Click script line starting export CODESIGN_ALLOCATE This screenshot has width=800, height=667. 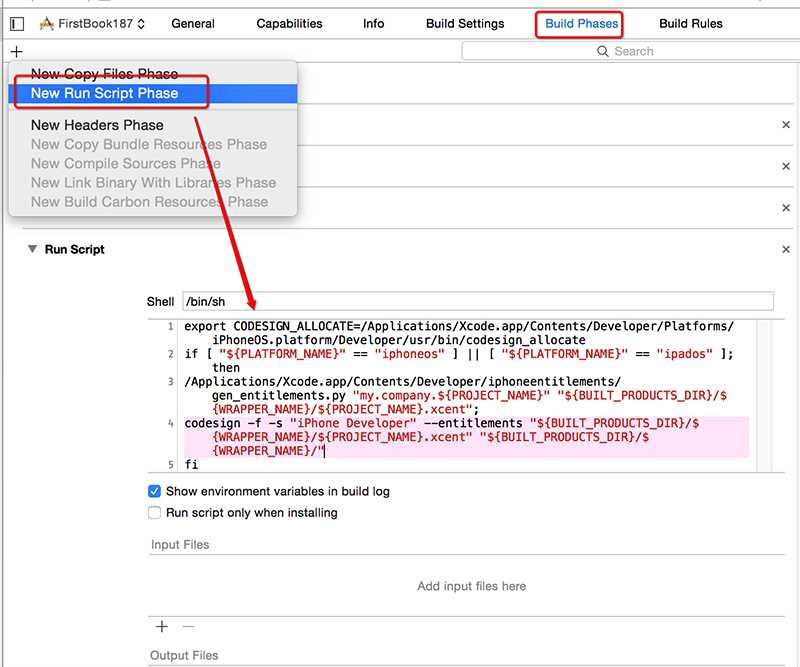(x=459, y=333)
